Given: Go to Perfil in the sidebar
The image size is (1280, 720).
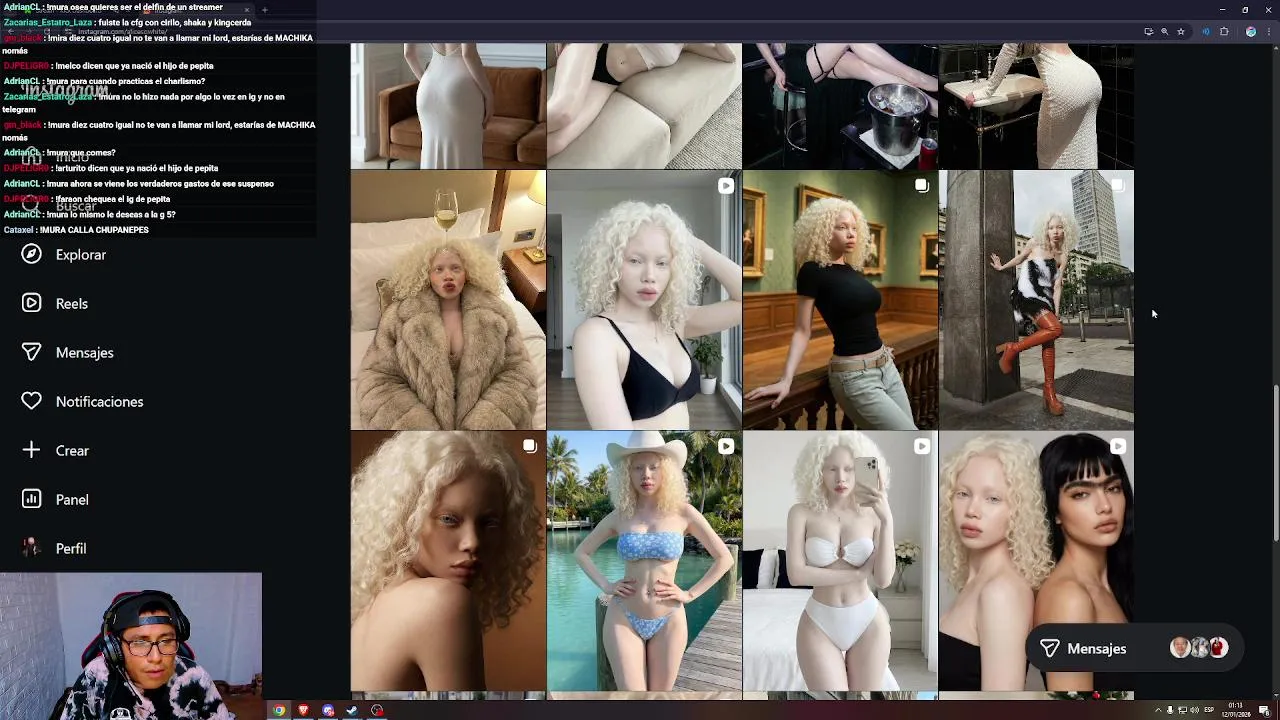Looking at the screenshot, I should [x=55, y=548].
